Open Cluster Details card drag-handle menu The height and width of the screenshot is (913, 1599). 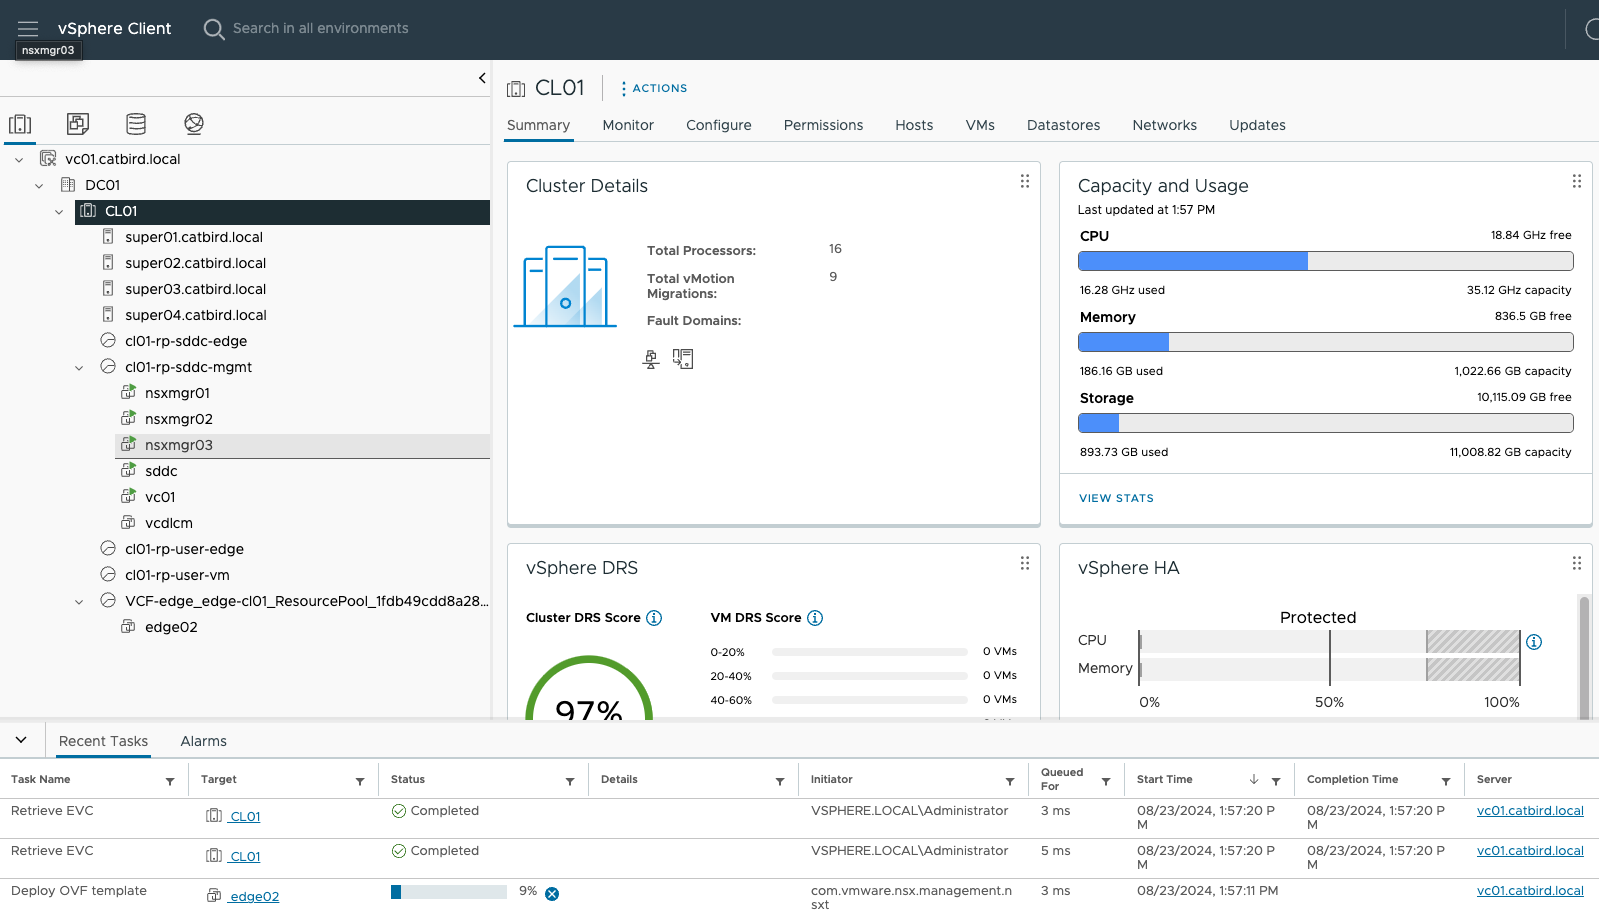coord(1025,181)
